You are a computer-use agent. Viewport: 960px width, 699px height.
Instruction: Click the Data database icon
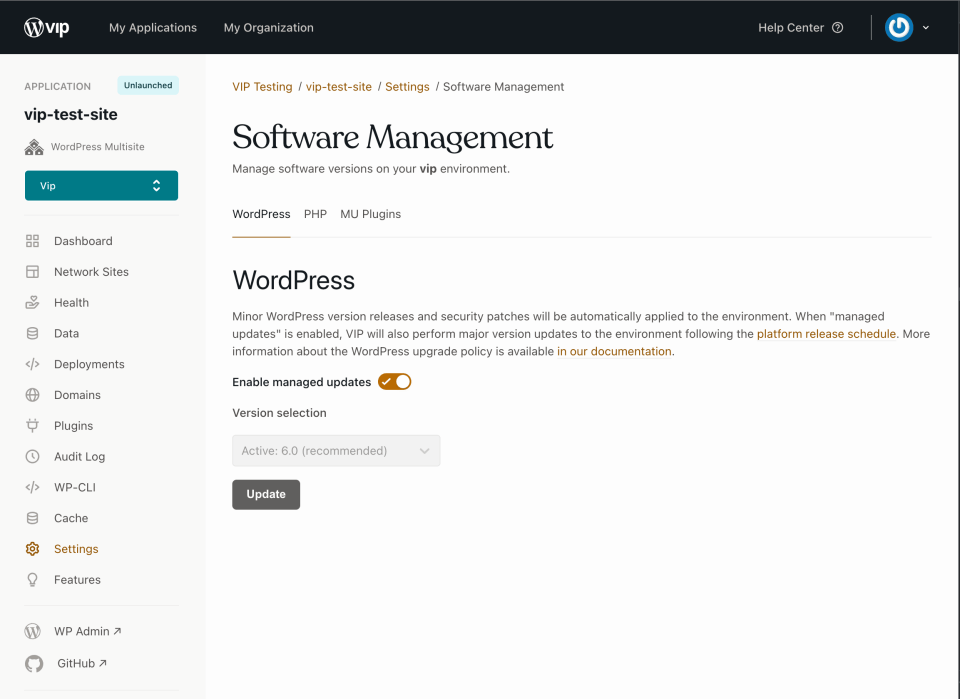(32, 334)
